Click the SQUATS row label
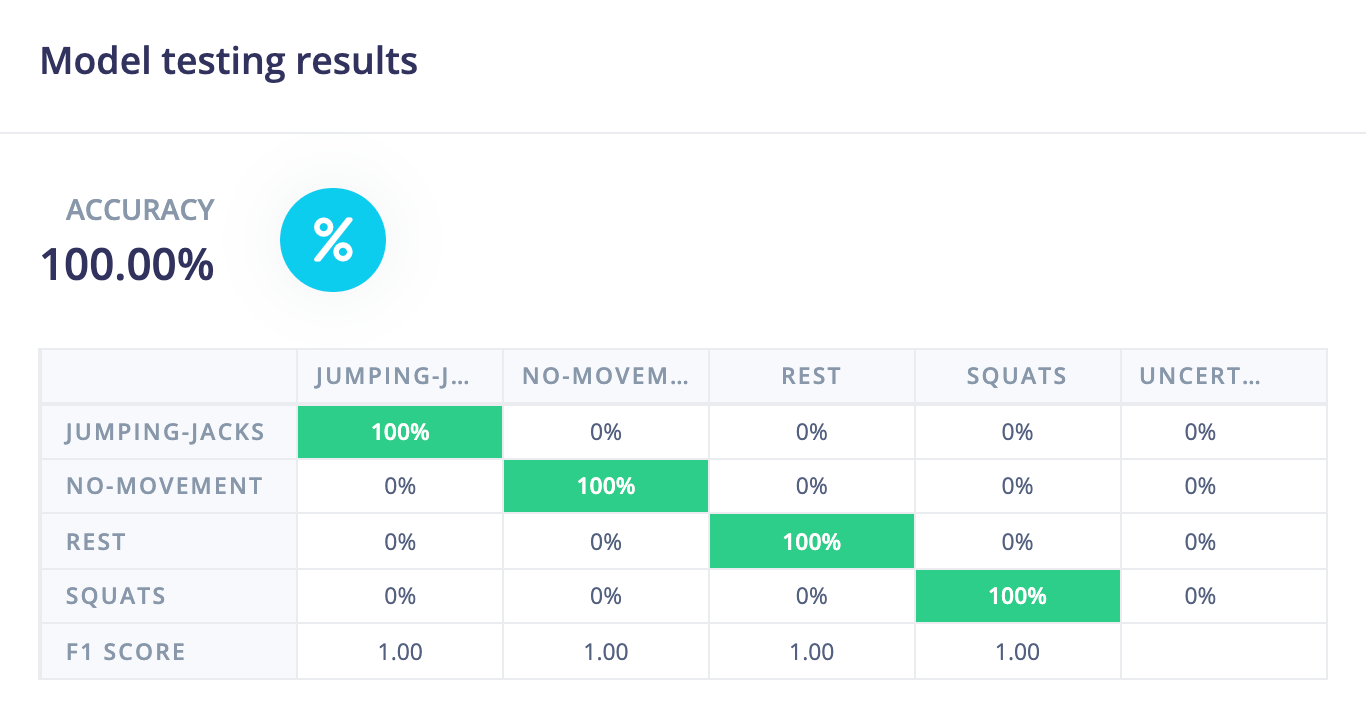Image resolution: width=1366 pixels, height=702 pixels. coord(116,596)
